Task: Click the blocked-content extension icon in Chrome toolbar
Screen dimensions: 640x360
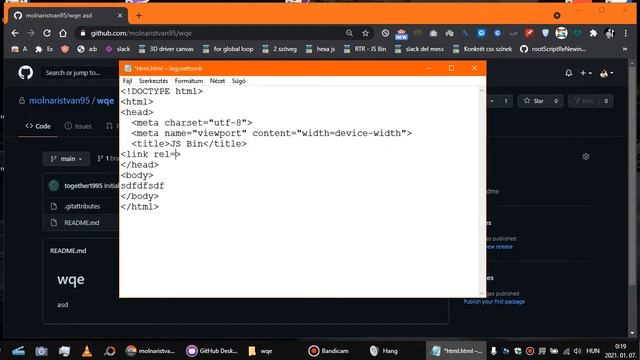Action: pyautogui.click(x=385, y=33)
